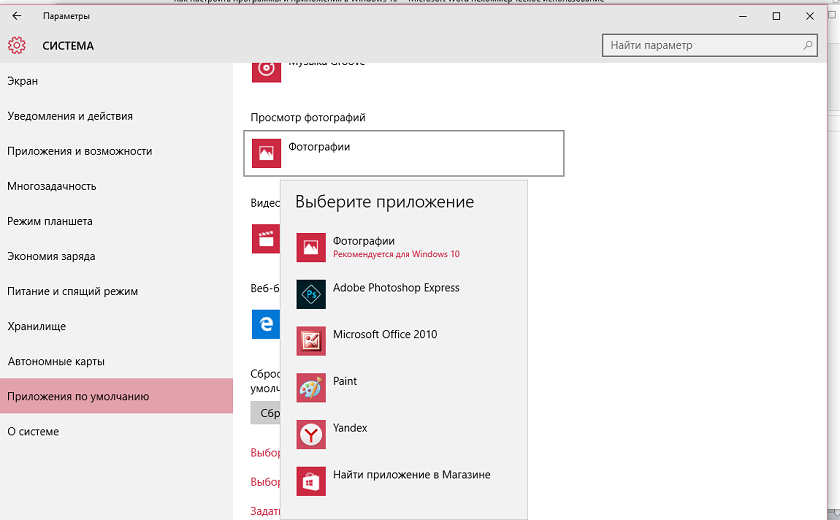The width and height of the screenshot is (840, 520).
Task: Choose the Yandex browser icon
Action: (311, 434)
